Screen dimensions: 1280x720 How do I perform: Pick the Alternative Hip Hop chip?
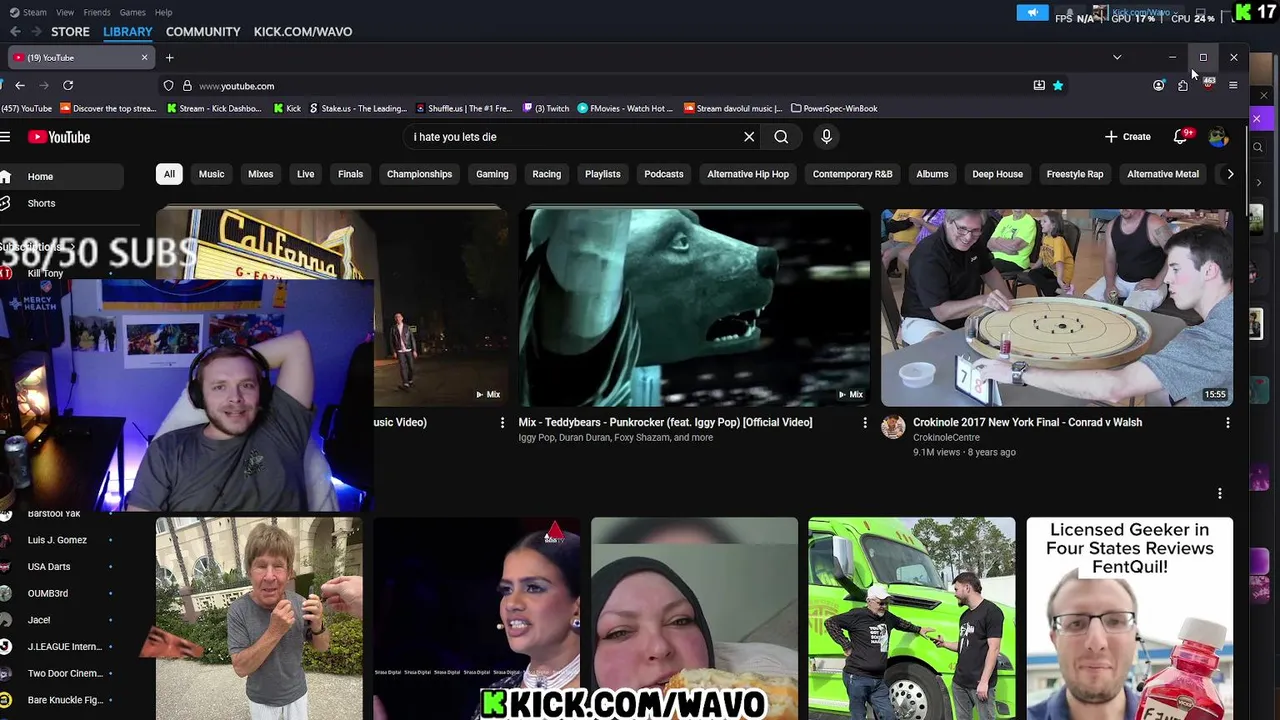click(748, 174)
